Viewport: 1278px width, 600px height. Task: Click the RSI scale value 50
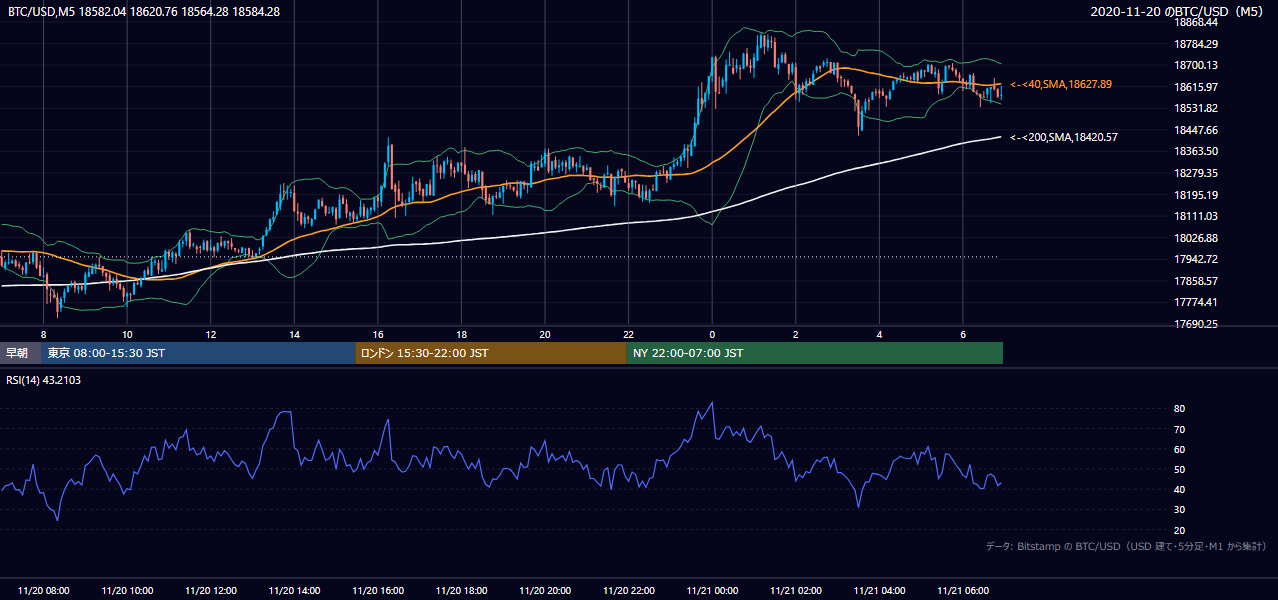1180,469
